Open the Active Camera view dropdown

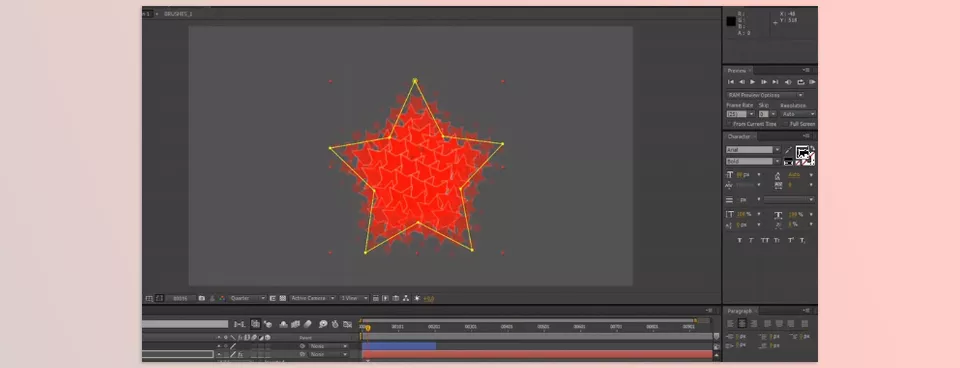(x=313, y=298)
